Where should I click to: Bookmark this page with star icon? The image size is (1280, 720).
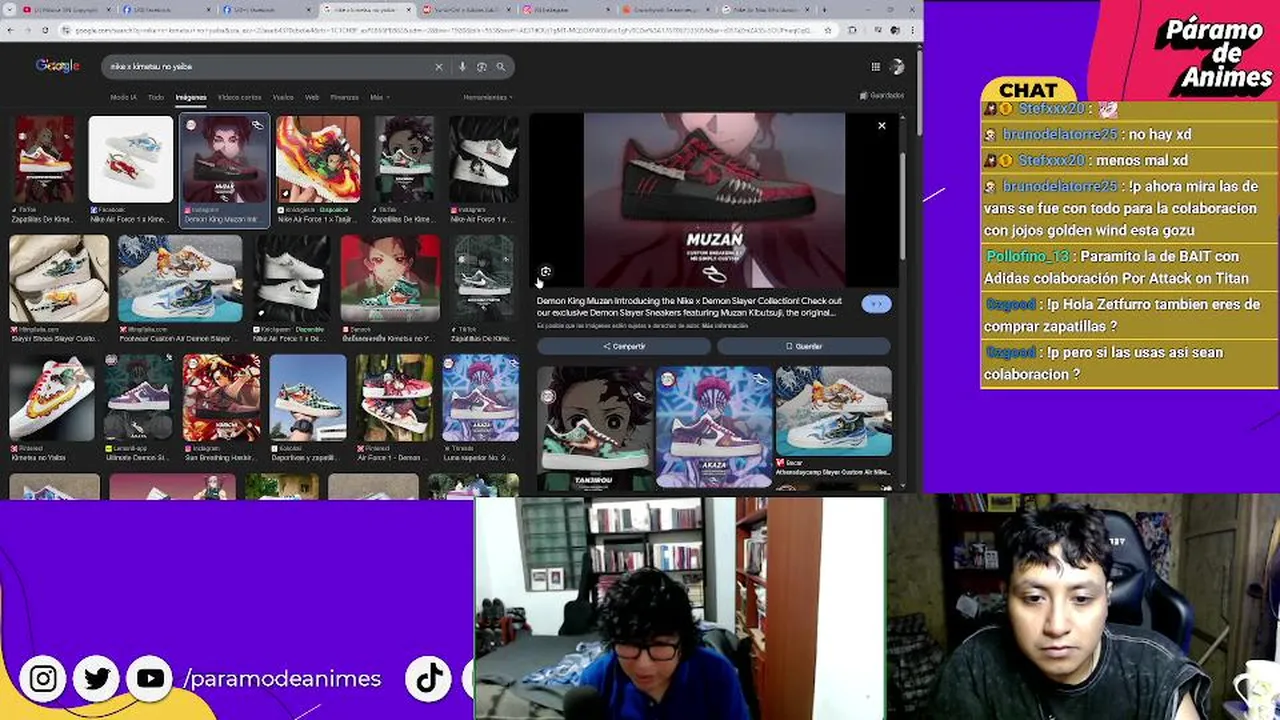pos(828,30)
